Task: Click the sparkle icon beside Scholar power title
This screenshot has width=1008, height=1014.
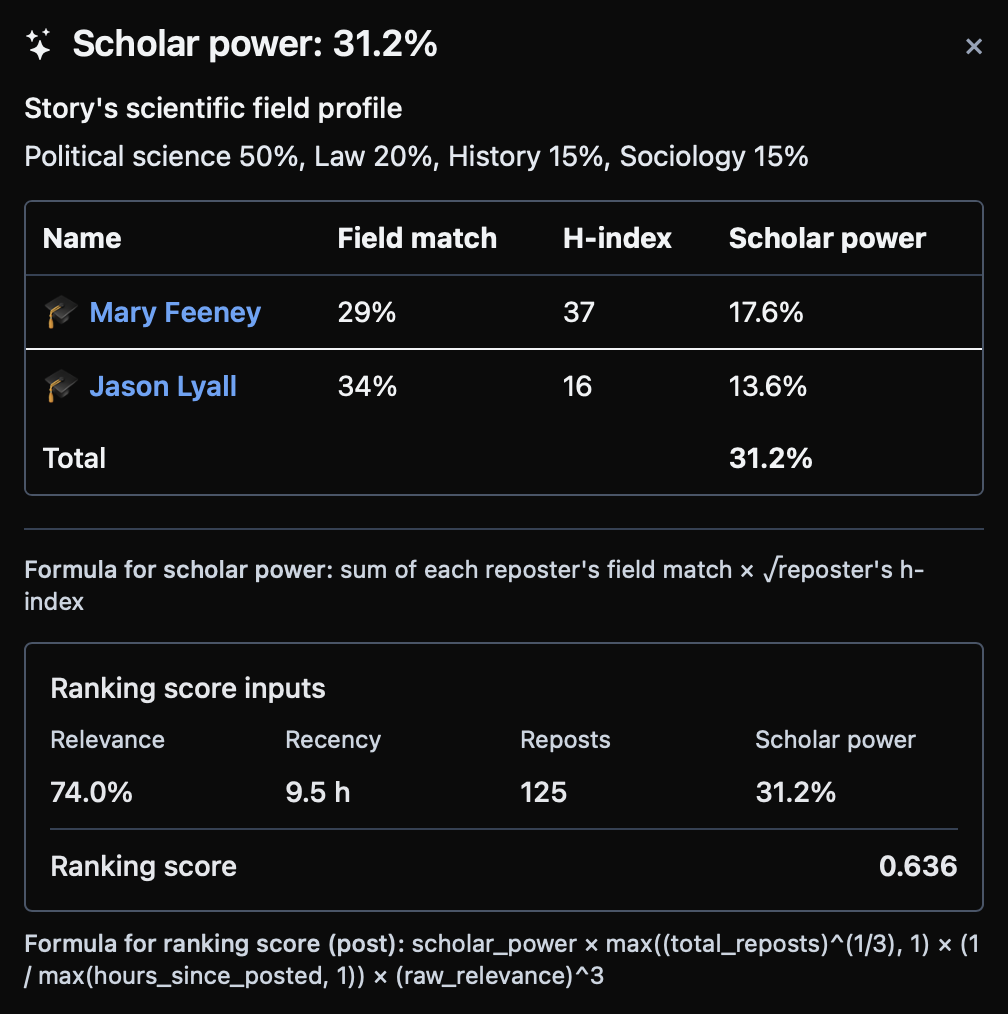Action: click(x=38, y=44)
